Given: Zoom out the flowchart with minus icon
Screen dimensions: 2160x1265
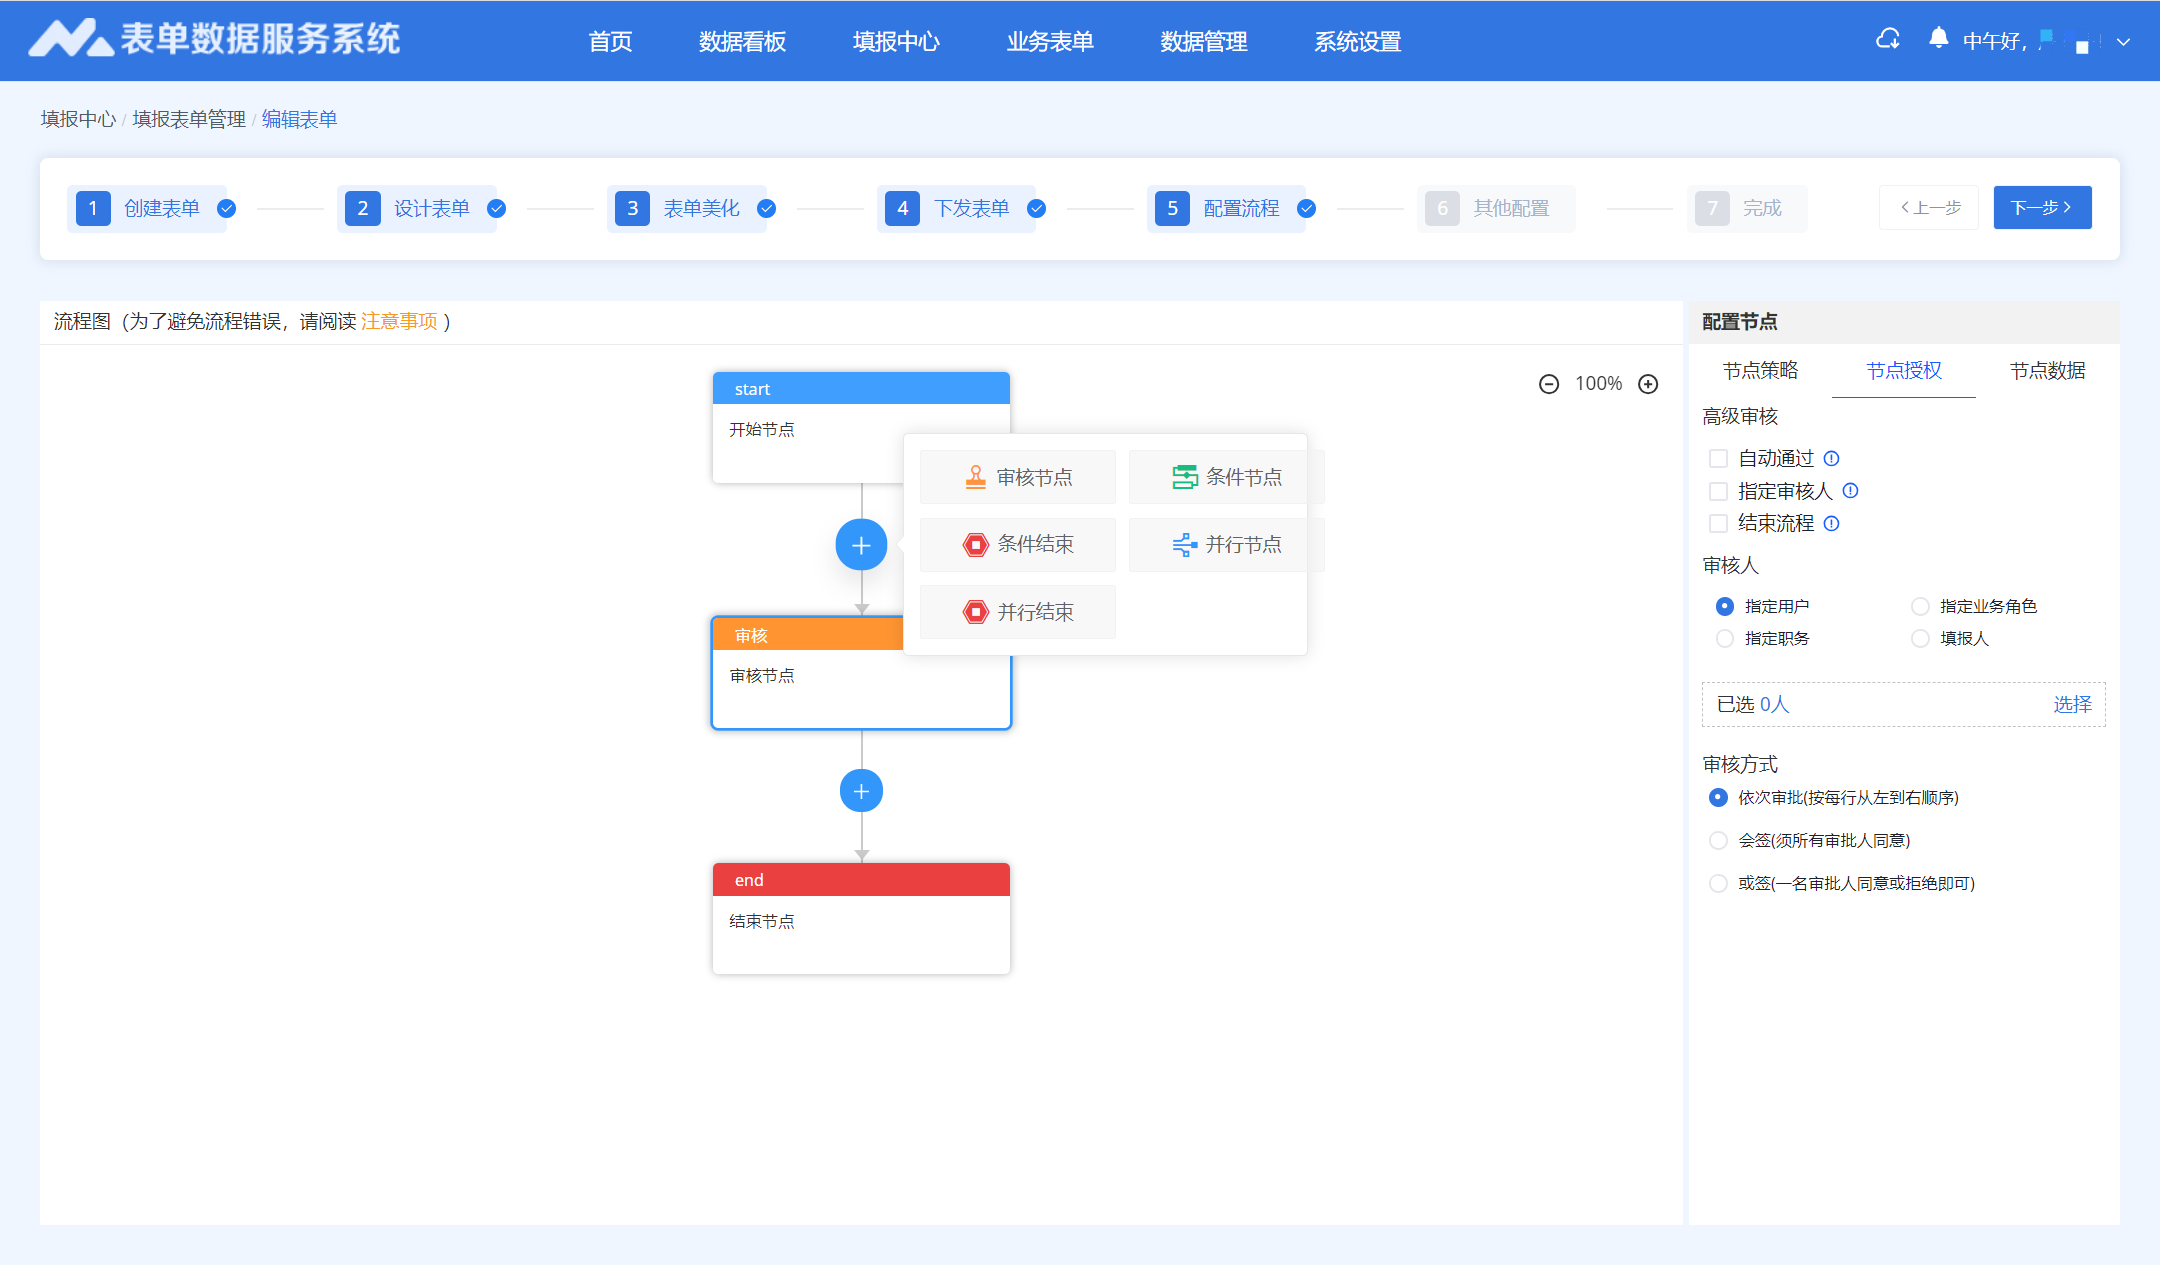Looking at the screenshot, I should pos(1549,384).
